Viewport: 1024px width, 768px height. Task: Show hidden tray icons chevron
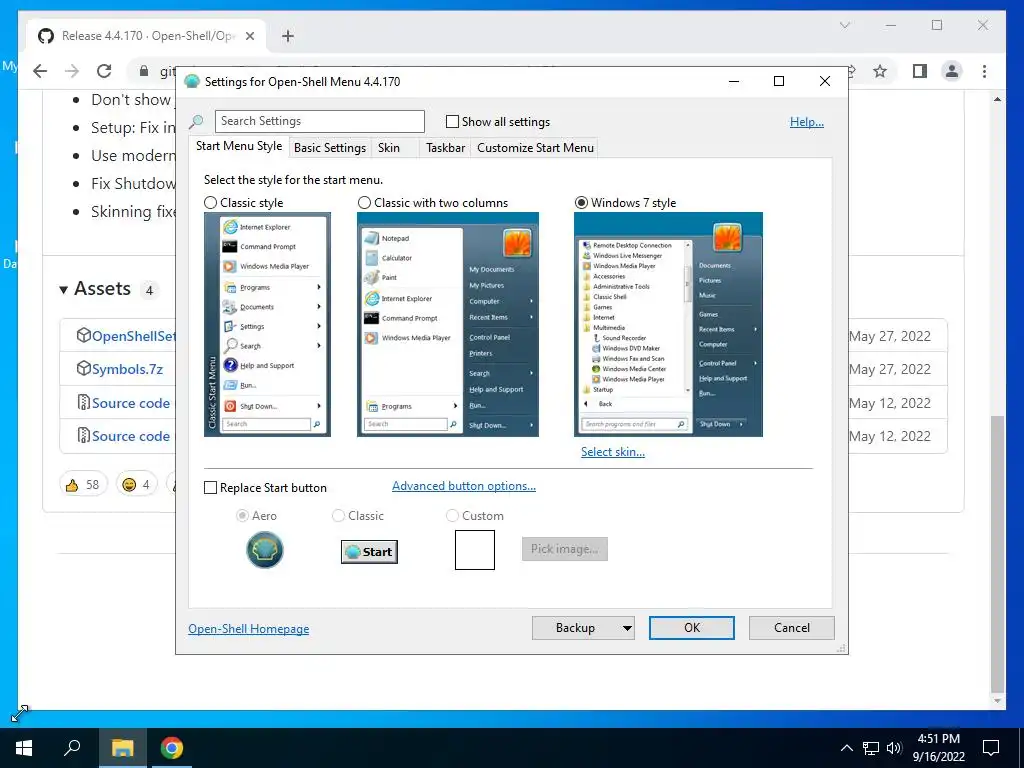pyautogui.click(x=846, y=748)
